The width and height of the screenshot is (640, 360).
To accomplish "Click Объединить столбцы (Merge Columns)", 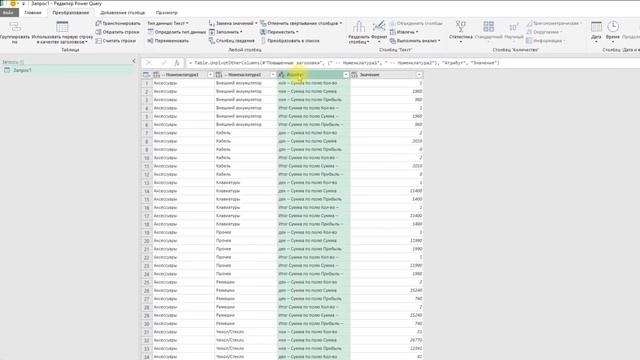I will (416, 23).
